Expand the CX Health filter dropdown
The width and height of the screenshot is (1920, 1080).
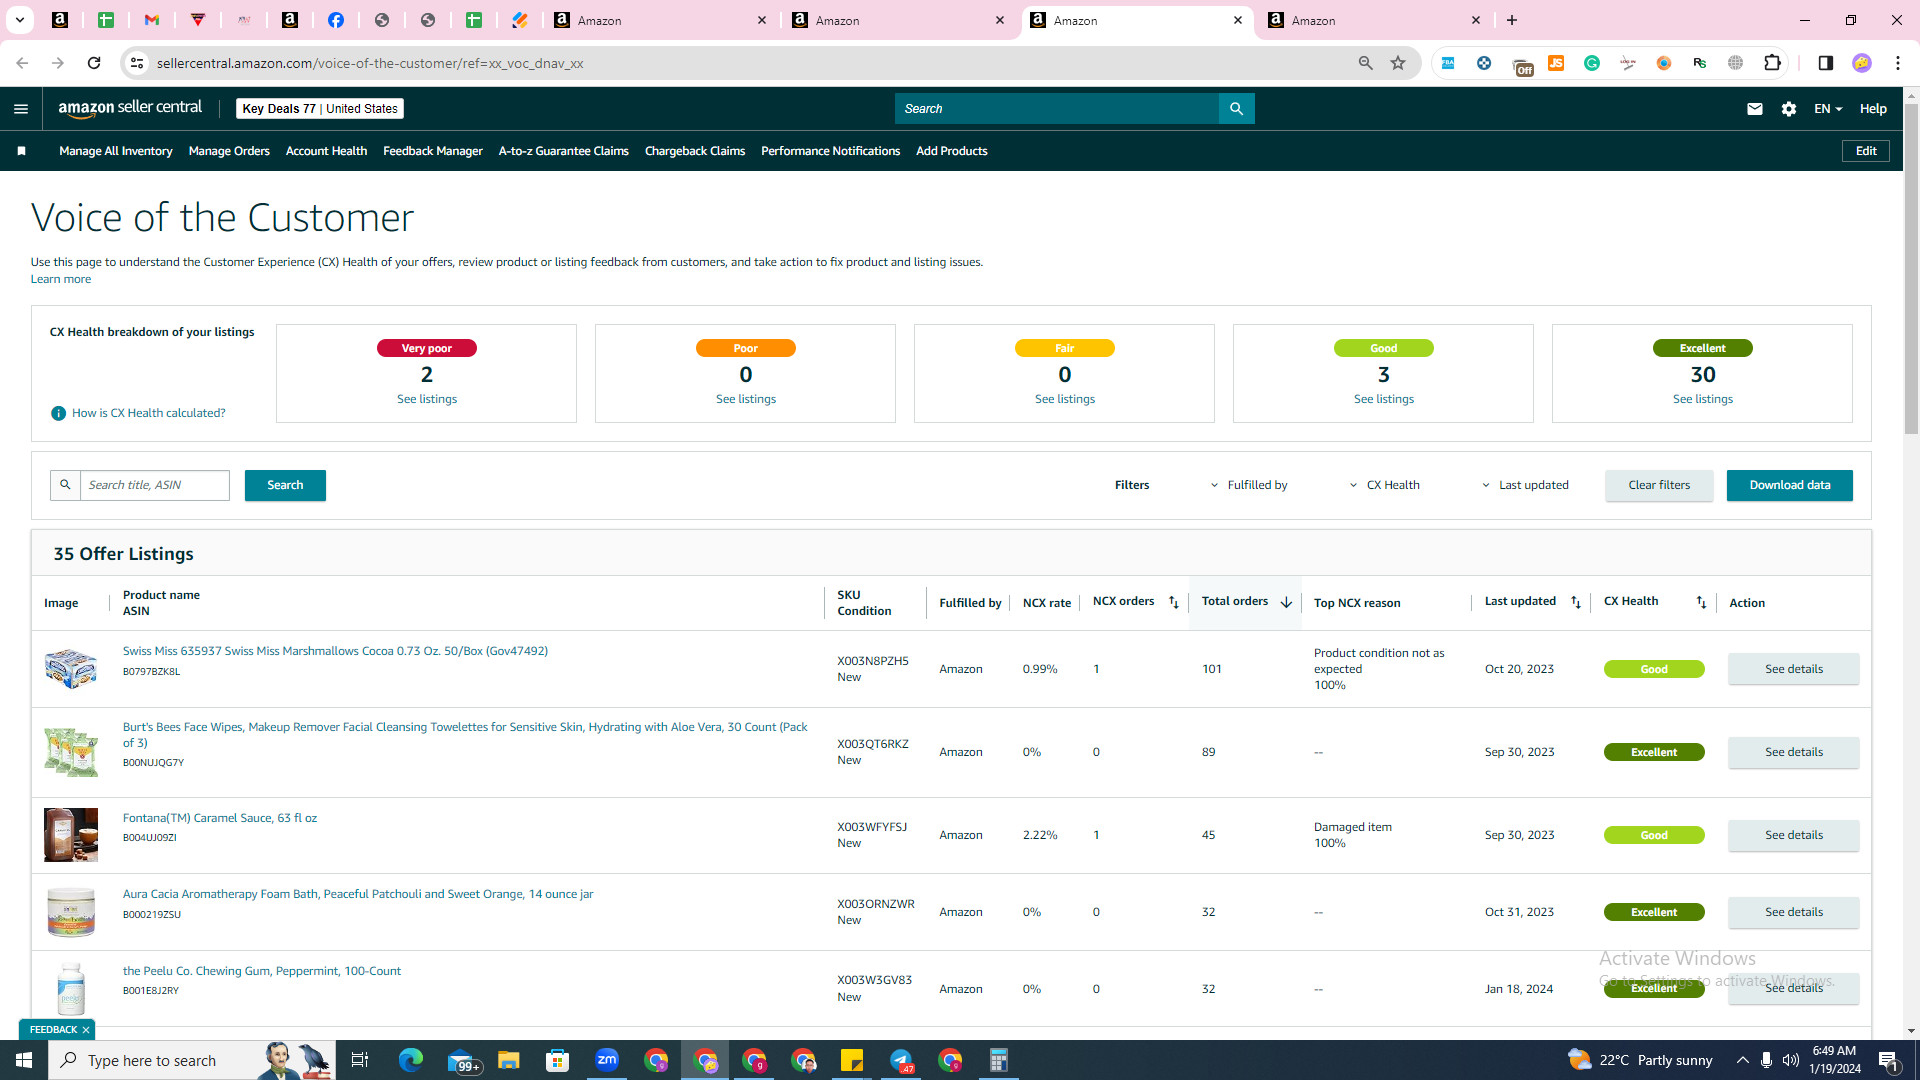[1385, 485]
